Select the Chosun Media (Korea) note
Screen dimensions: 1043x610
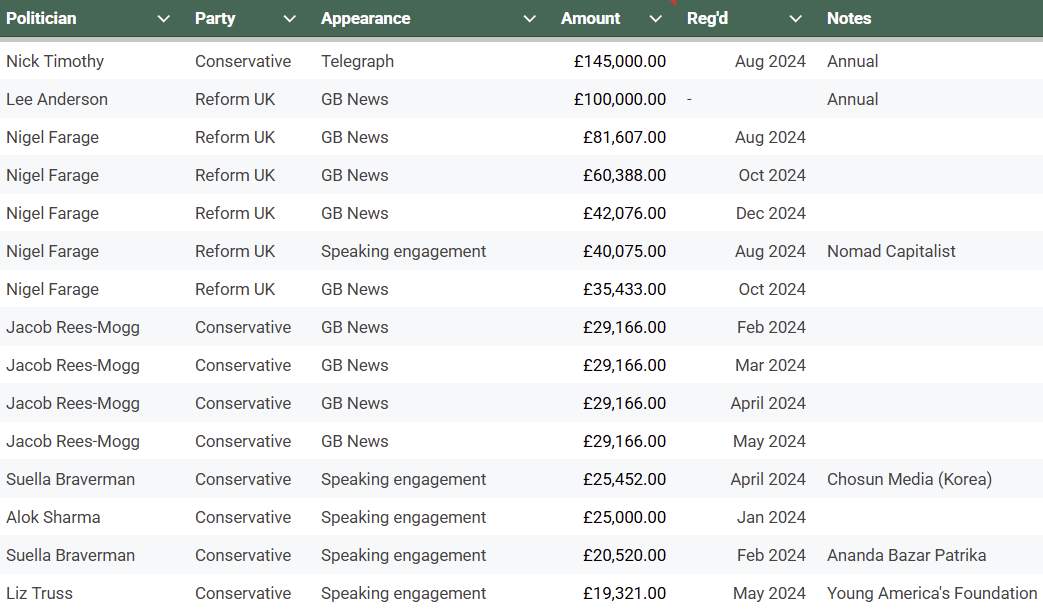point(909,479)
